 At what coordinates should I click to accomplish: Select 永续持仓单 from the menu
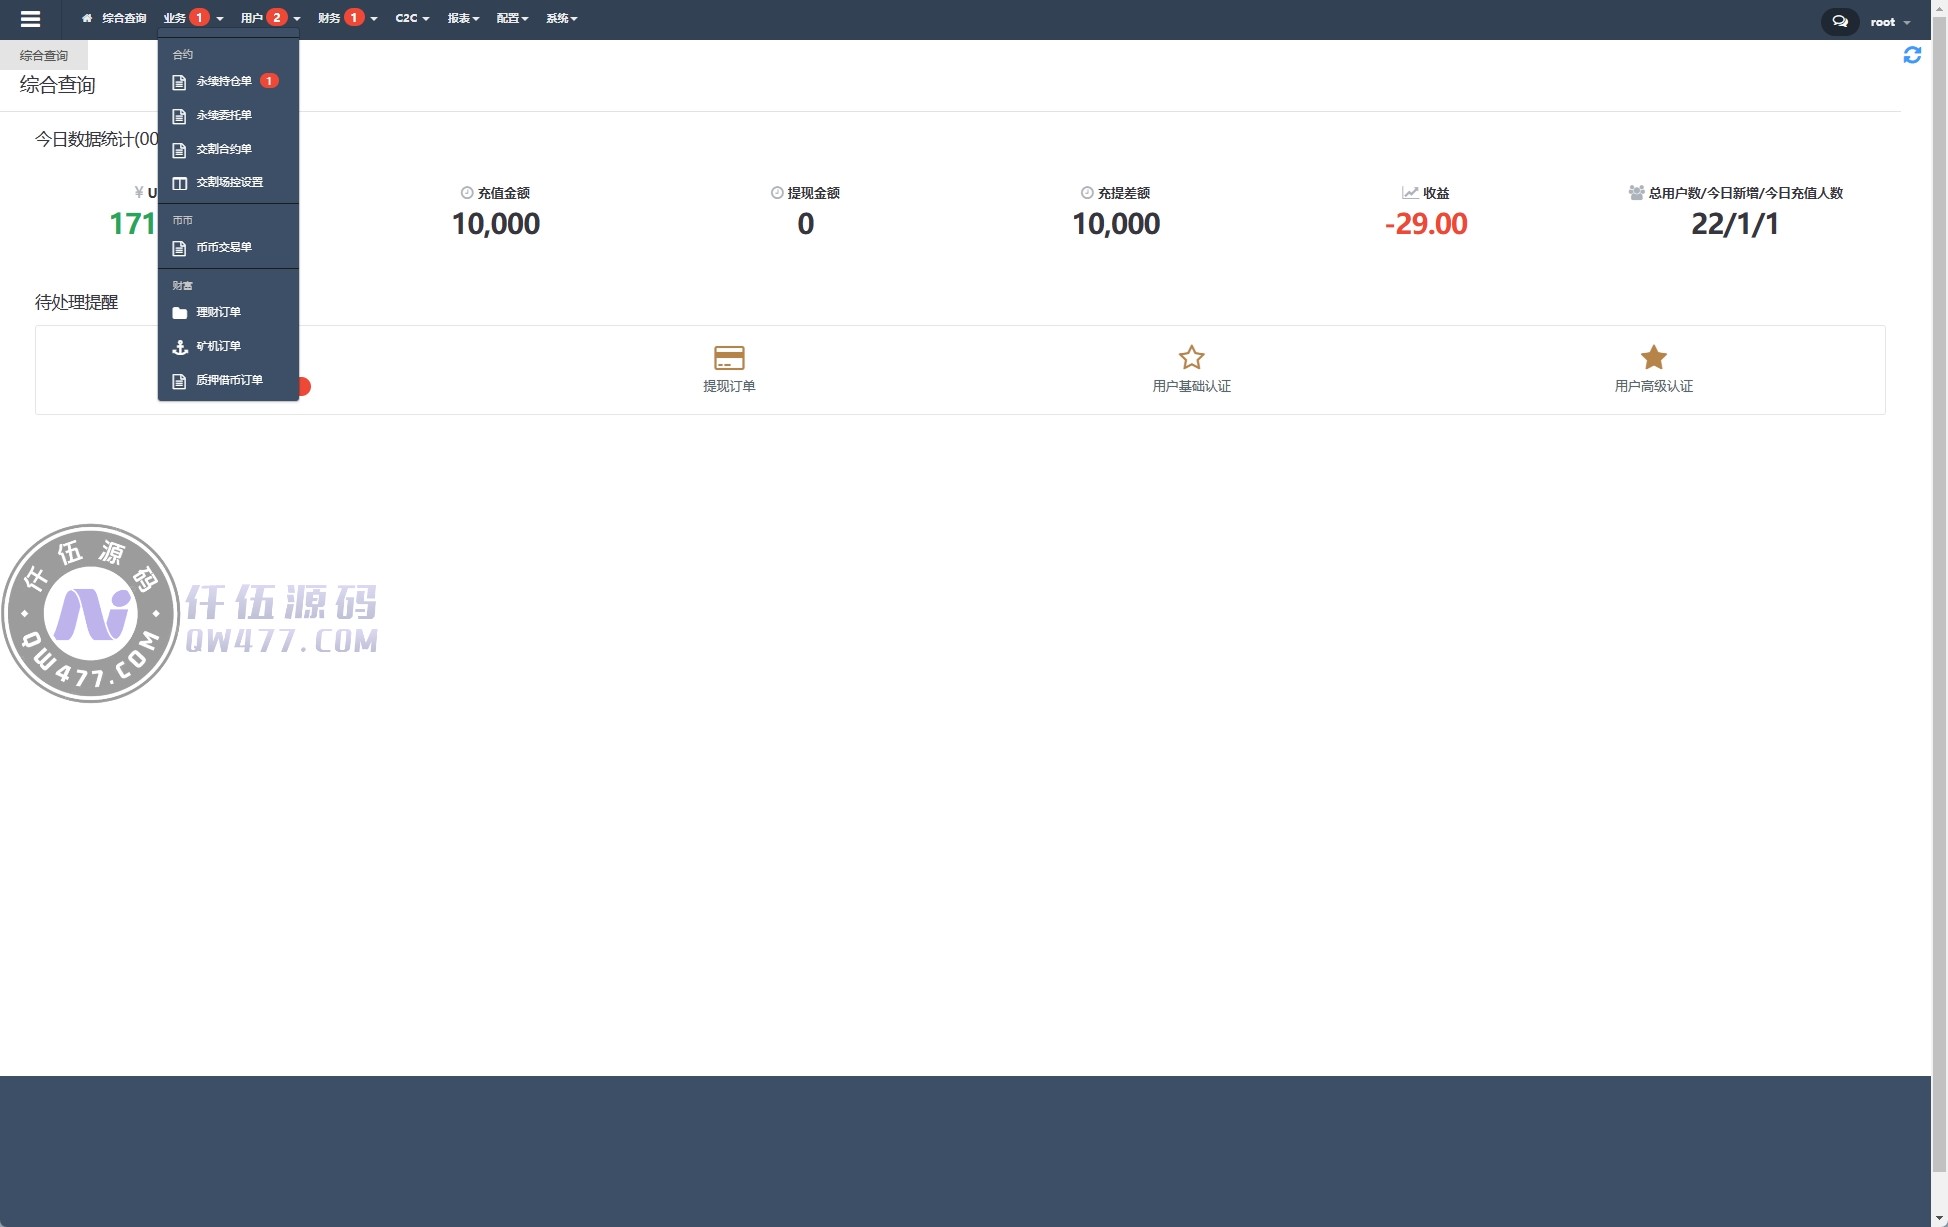[x=223, y=81]
